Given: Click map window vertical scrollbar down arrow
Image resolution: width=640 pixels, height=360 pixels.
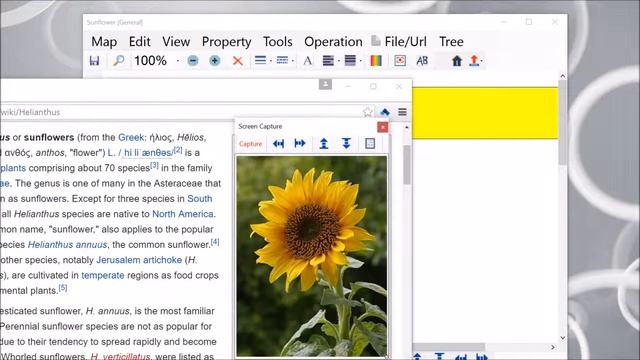Looking at the screenshot, I should click(x=562, y=338).
